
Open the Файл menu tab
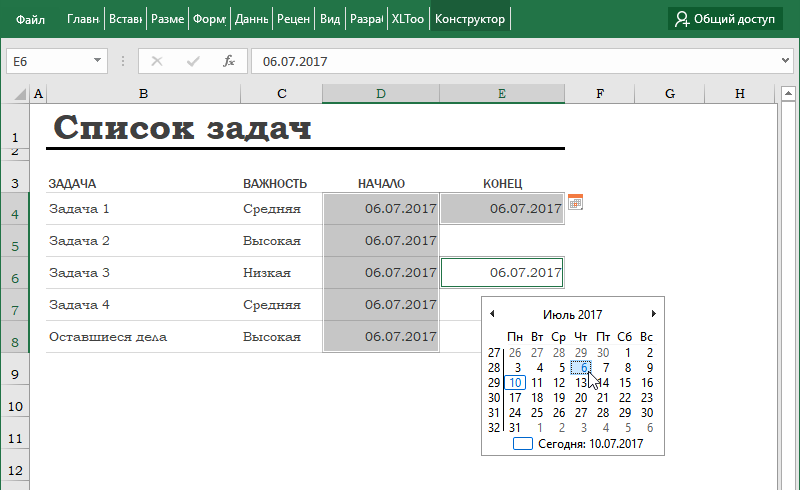point(30,19)
